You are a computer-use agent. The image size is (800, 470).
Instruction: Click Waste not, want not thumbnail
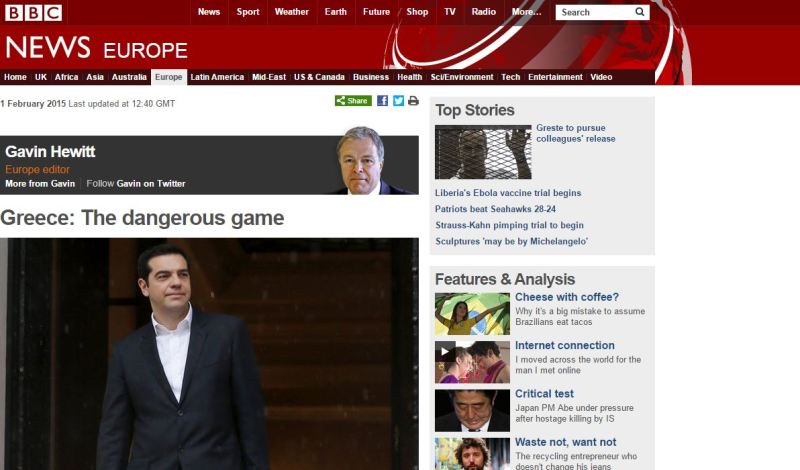[x=472, y=454]
